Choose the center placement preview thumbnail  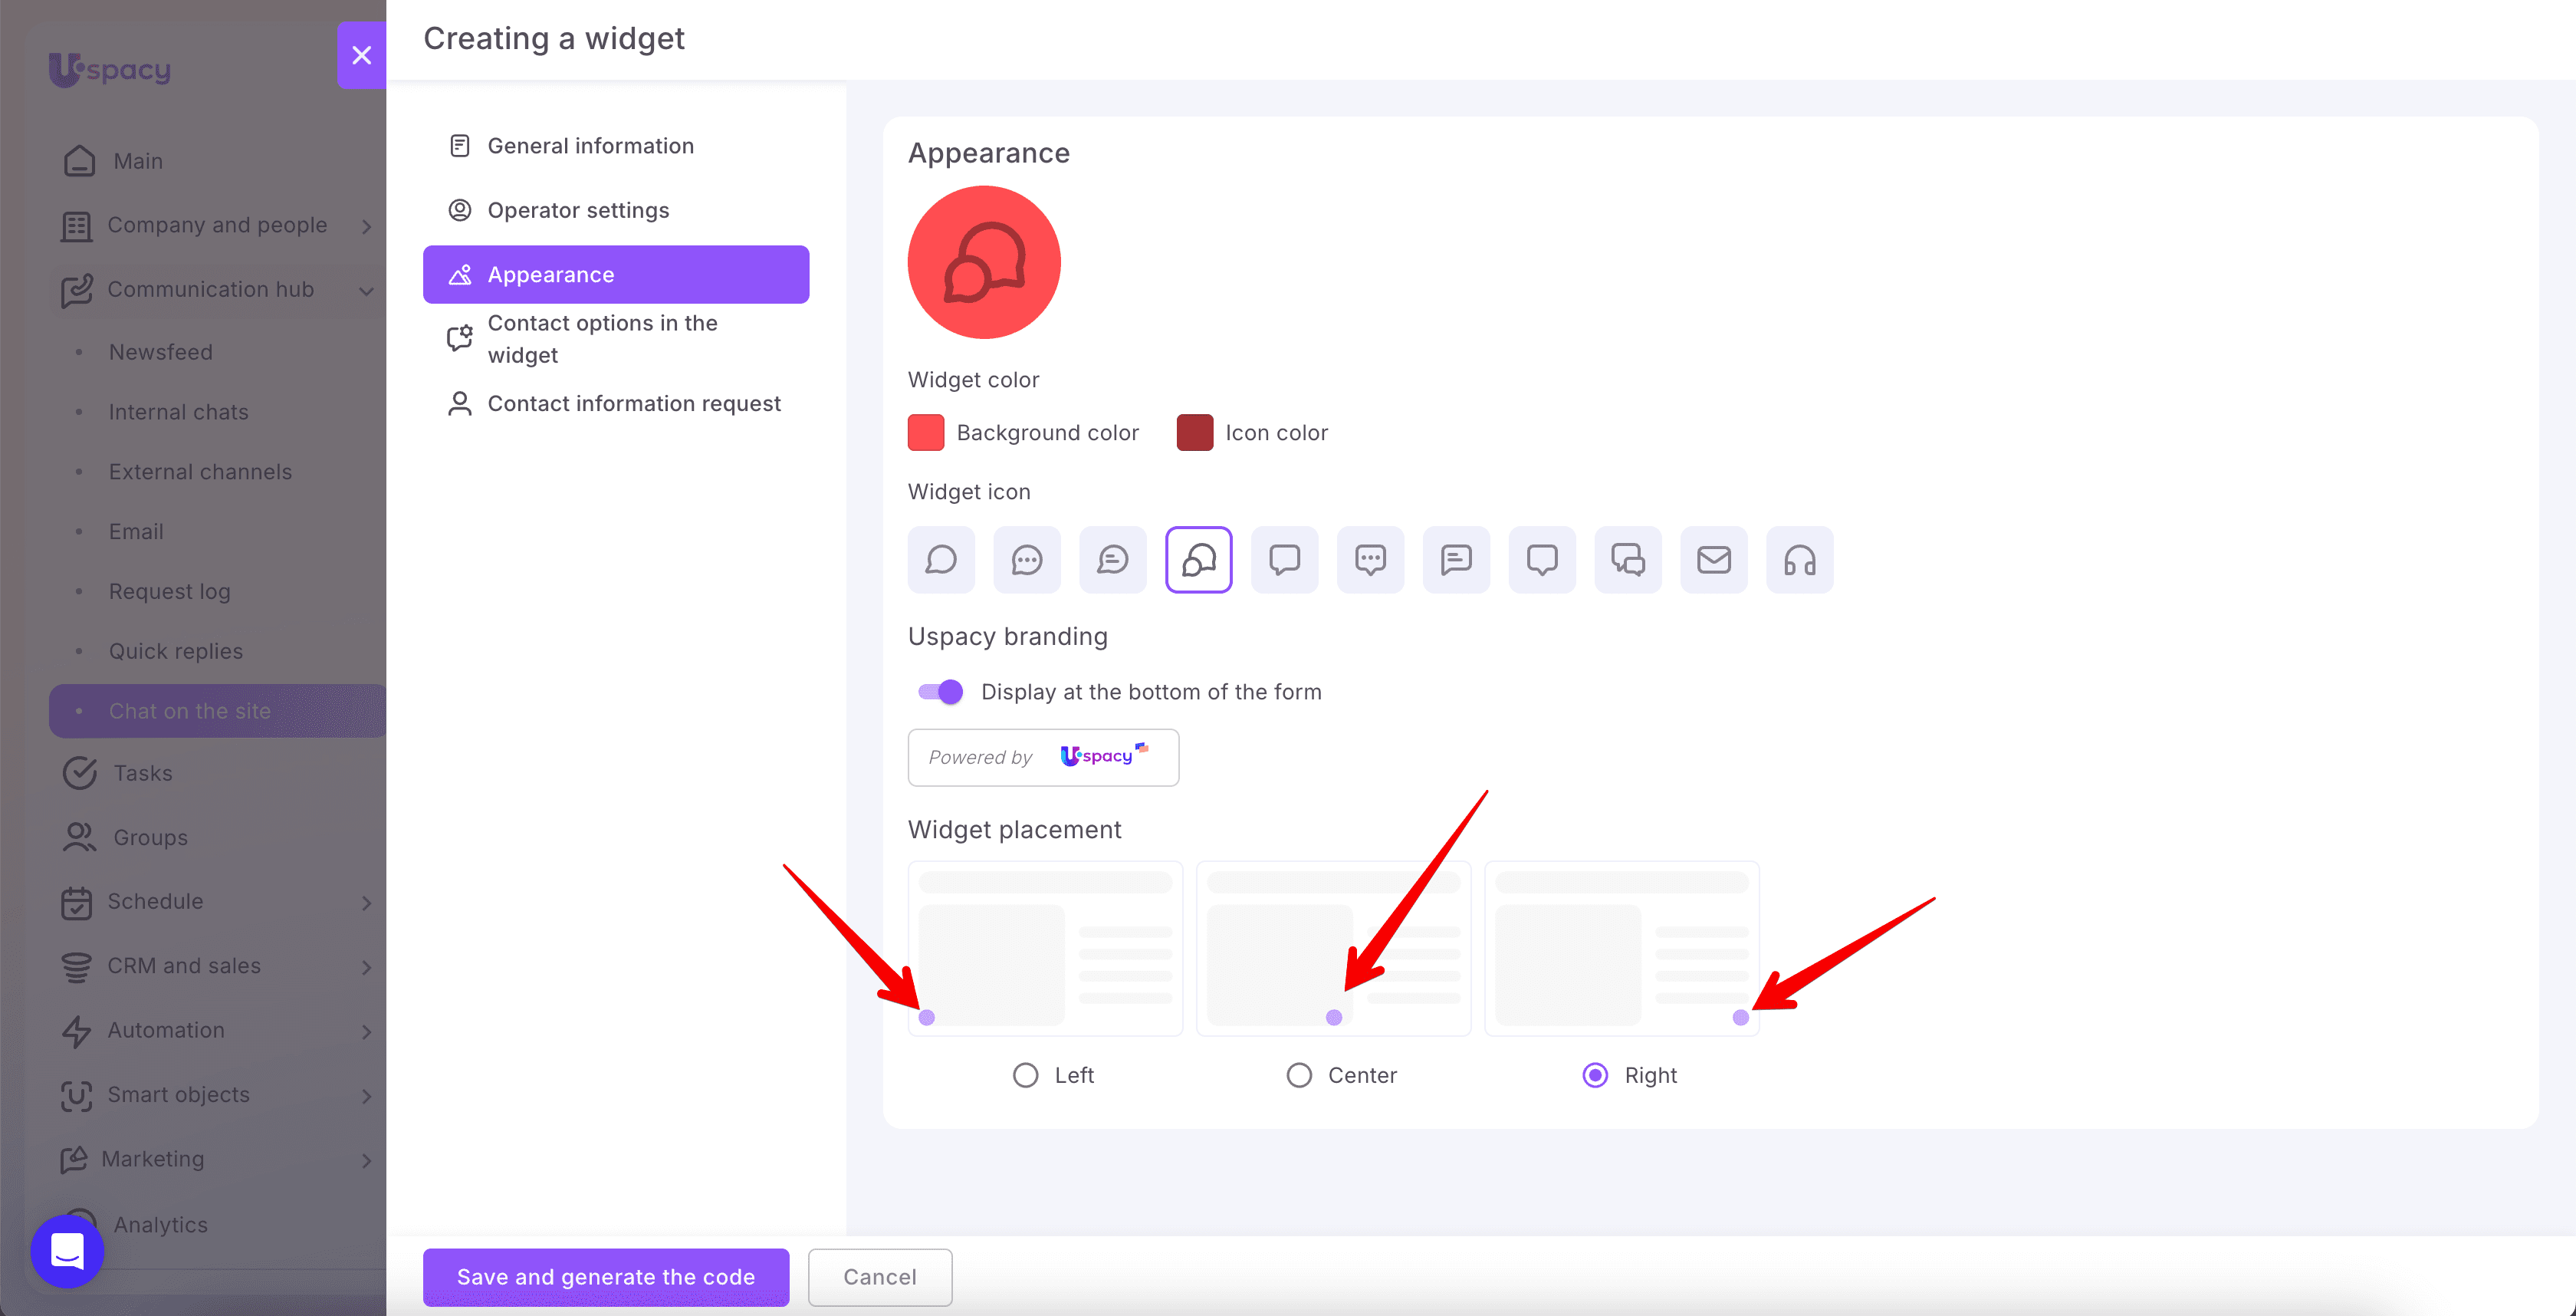coord(1334,948)
